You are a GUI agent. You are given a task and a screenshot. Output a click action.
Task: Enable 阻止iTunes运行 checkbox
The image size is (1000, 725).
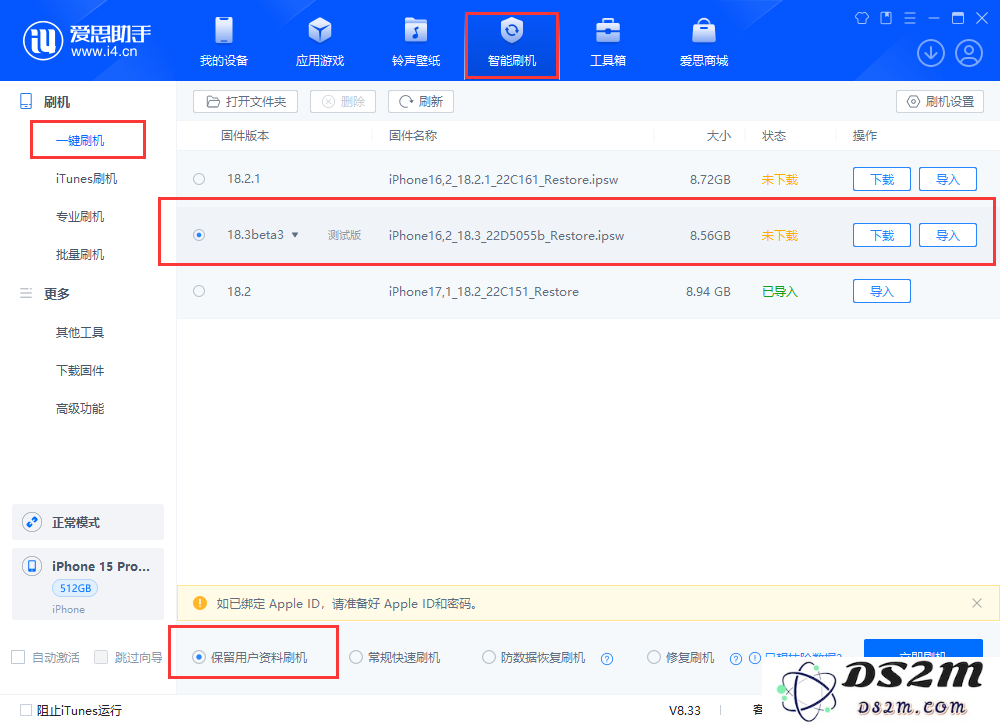tap(26, 710)
